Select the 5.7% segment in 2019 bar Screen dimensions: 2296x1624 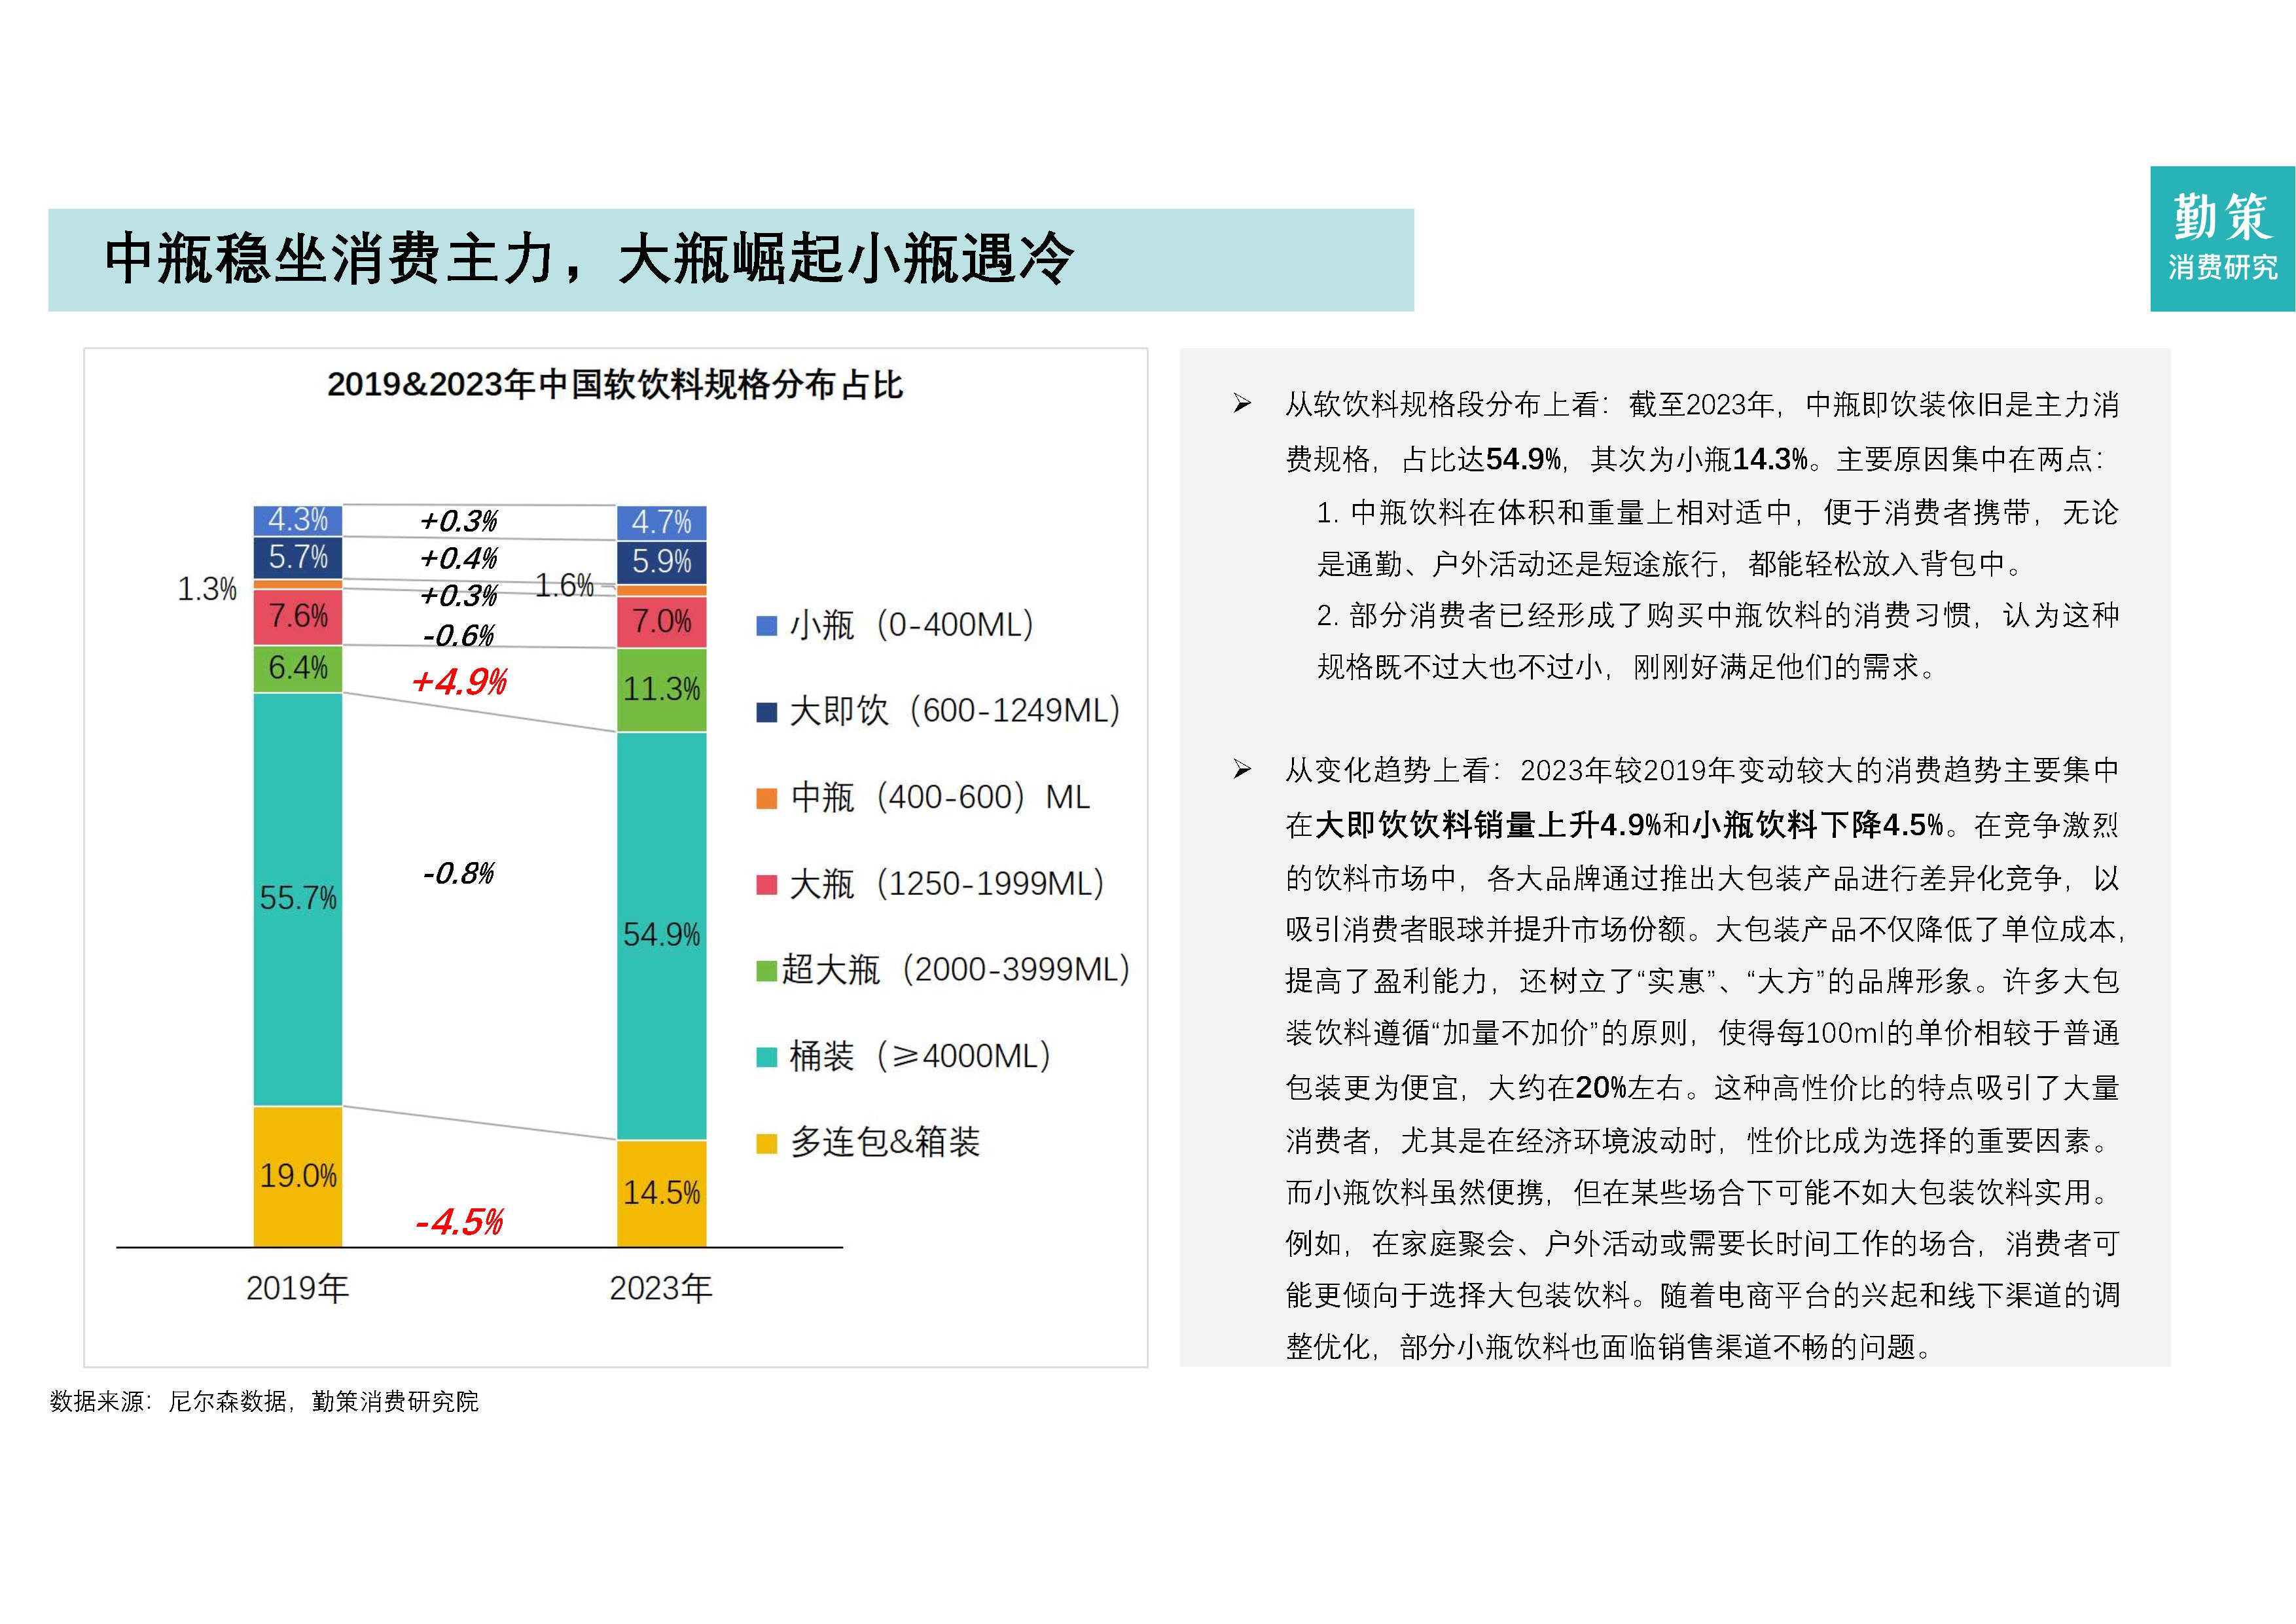pos(298,557)
